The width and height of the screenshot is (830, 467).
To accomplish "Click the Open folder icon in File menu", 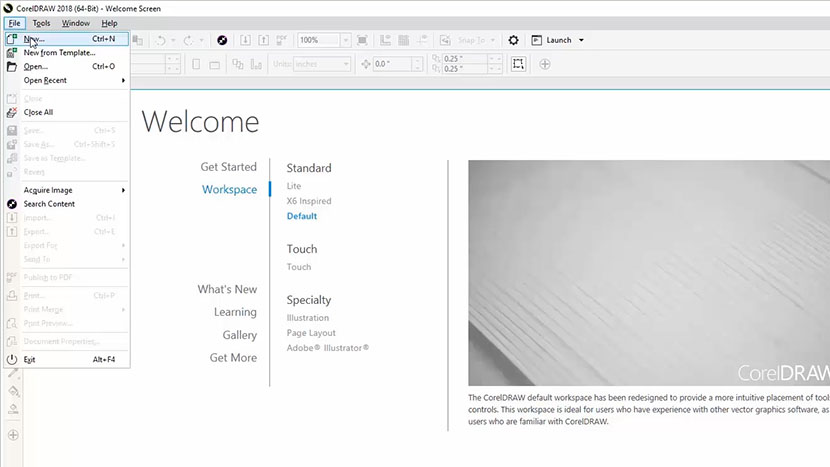I will [x=12, y=67].
